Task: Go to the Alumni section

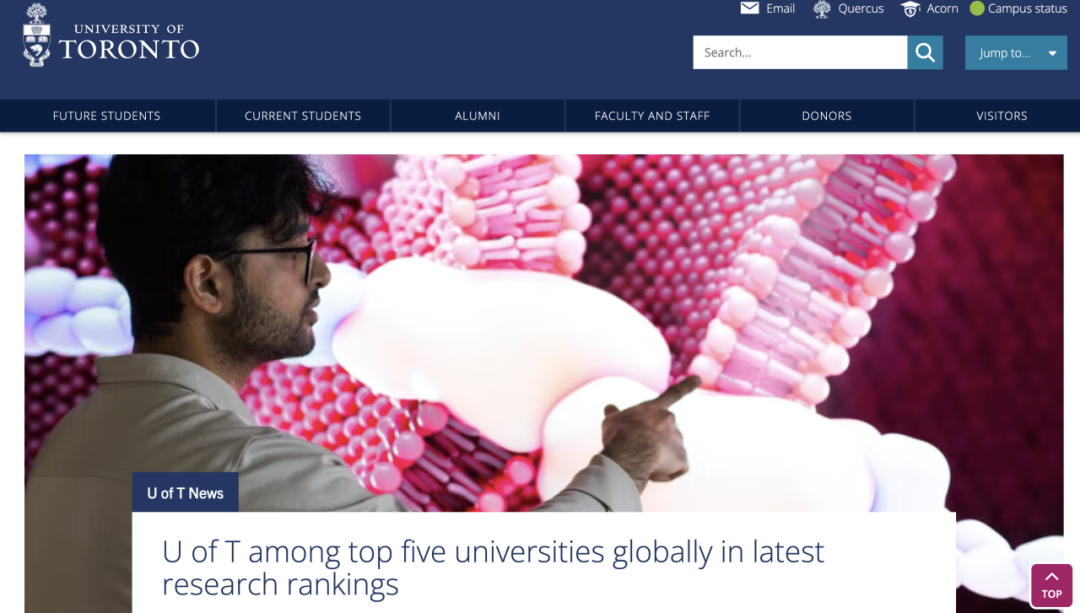Action: 477,116
